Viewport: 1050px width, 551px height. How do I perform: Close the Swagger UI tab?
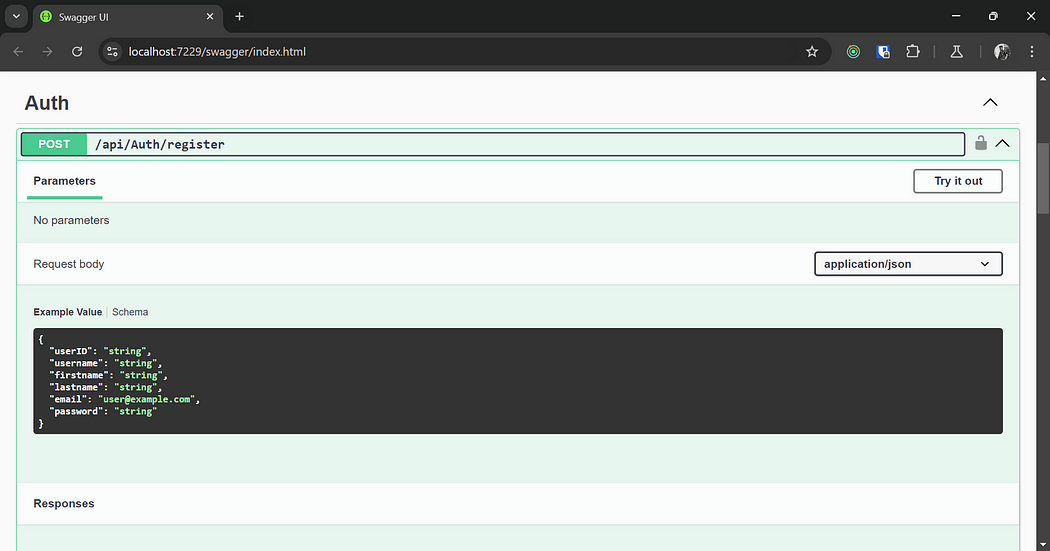coord(210,16)
